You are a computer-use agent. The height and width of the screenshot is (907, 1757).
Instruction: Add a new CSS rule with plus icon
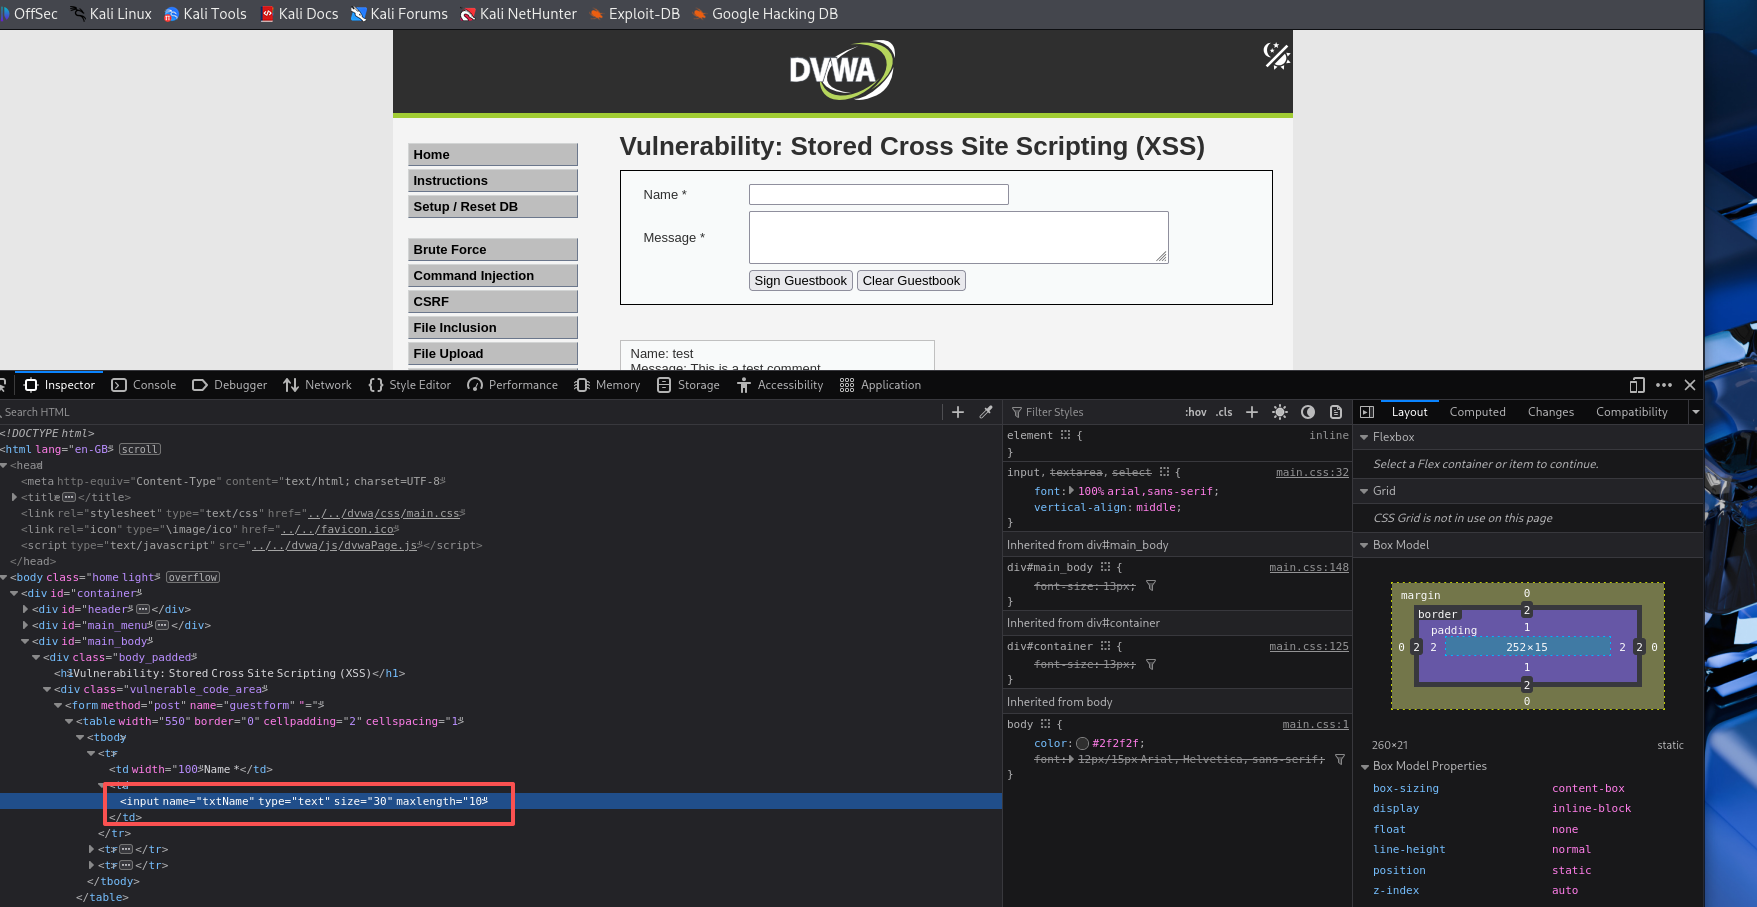point(1252,412)
